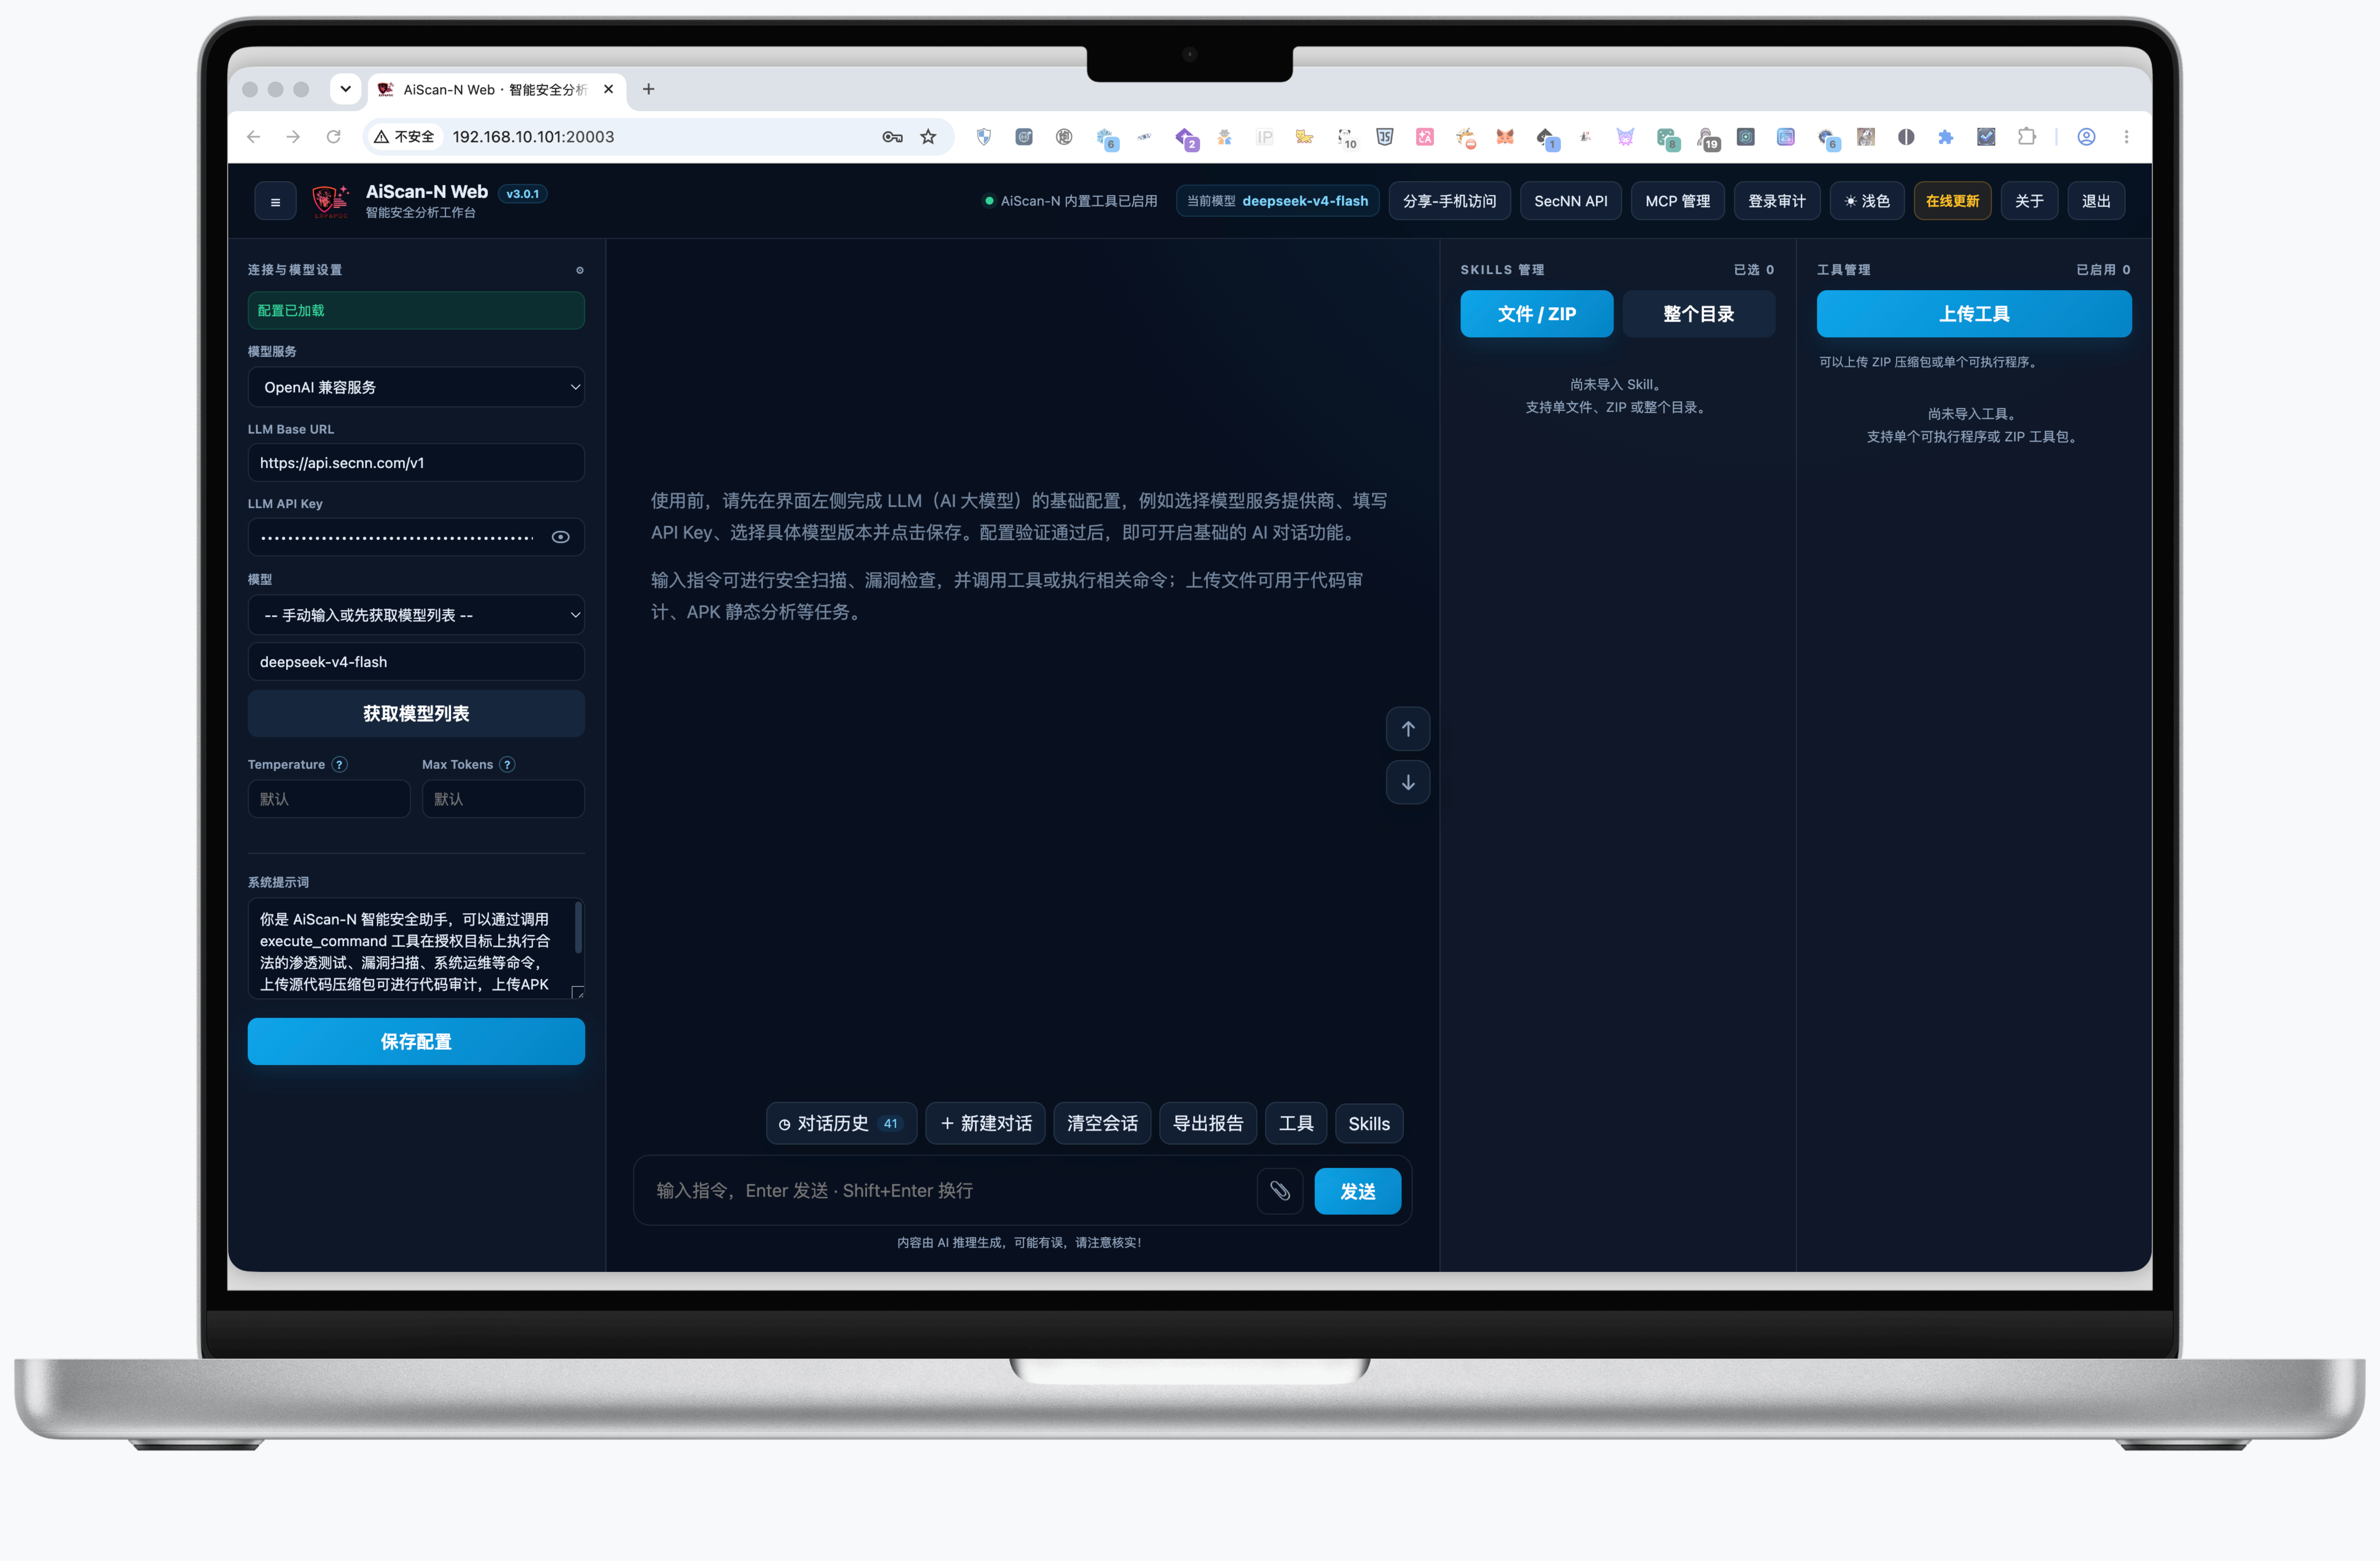Open Temperature help question mark

(x=340, y=764)
